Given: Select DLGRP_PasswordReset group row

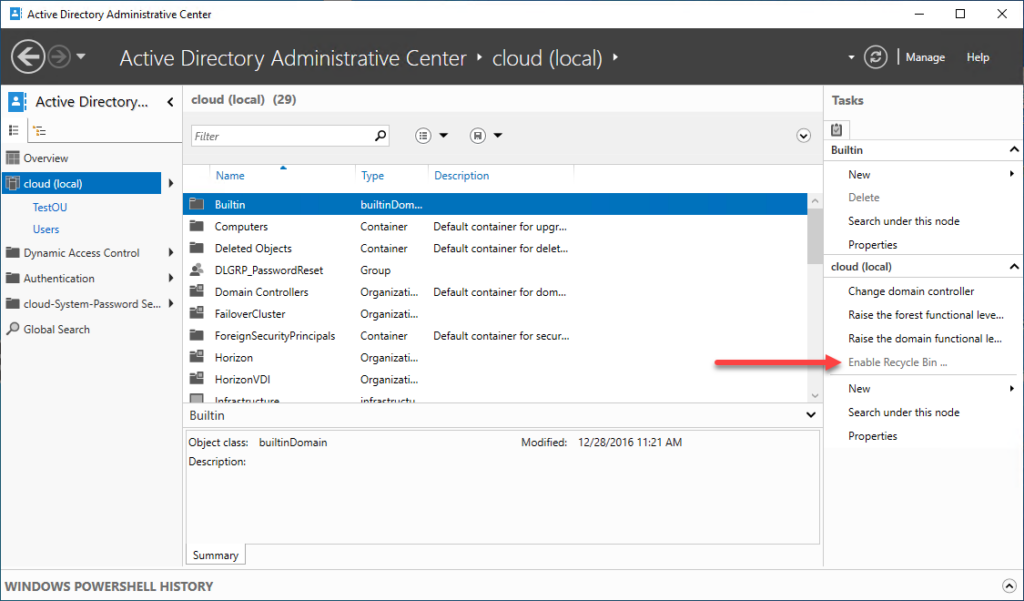Looking at the screenshot, I should 495,270.
